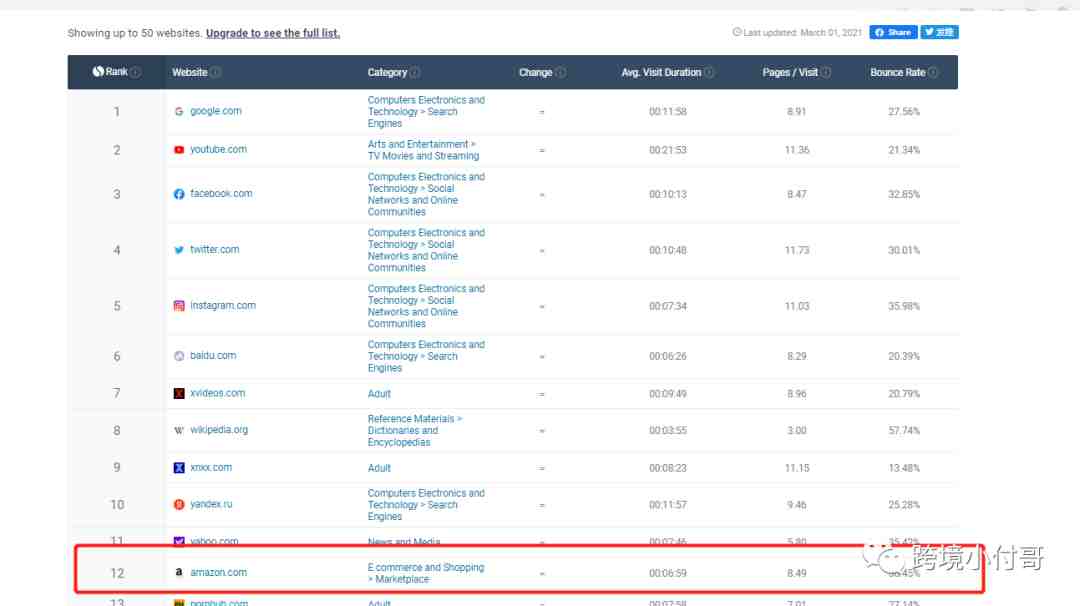This screenshot has height=606, width=1080.
Task: Open xnxx.com's Adult category link
Action: point(379,468)
